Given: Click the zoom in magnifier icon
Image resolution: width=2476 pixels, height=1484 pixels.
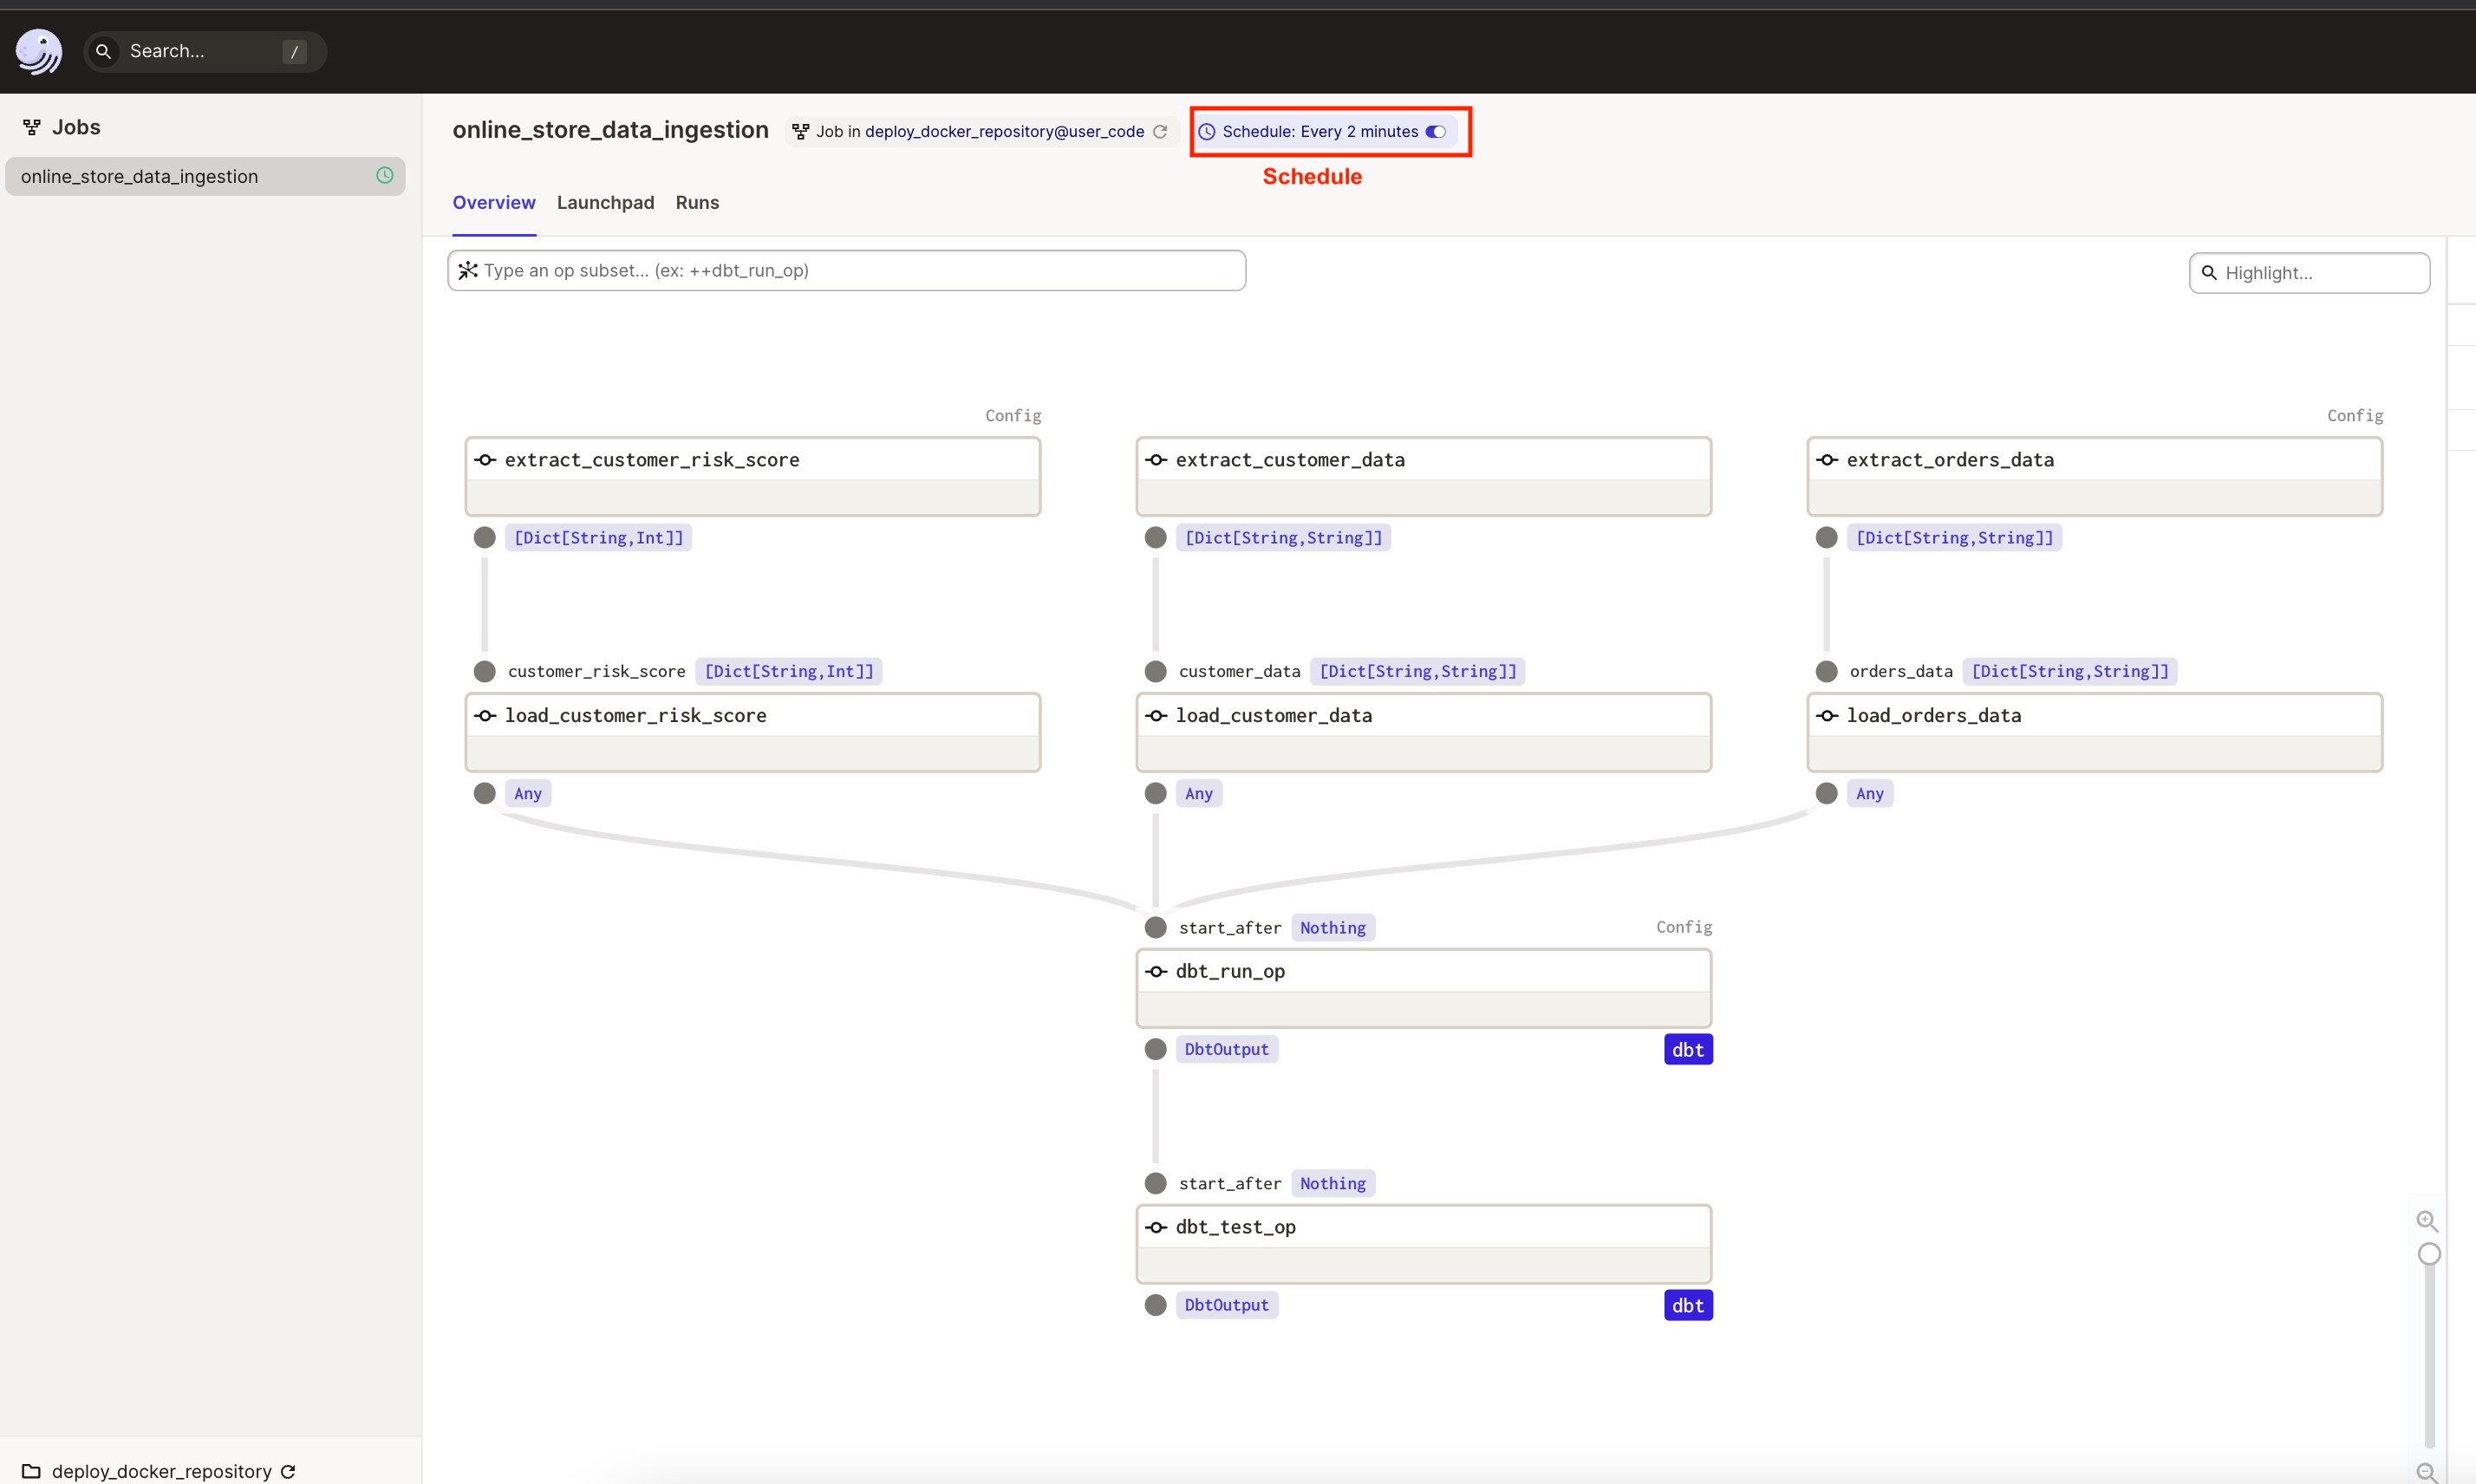Looking at the screenshot, I should tap(2427, 1221).
